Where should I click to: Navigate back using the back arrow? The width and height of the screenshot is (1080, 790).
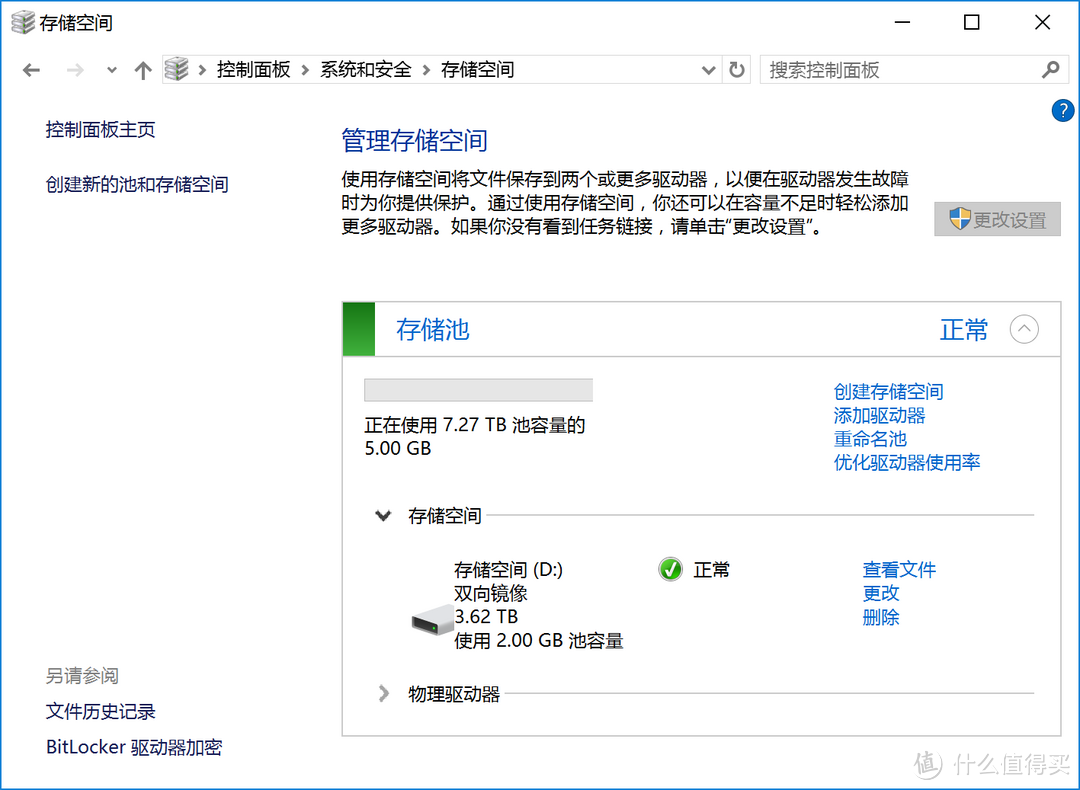pos(31,69)
